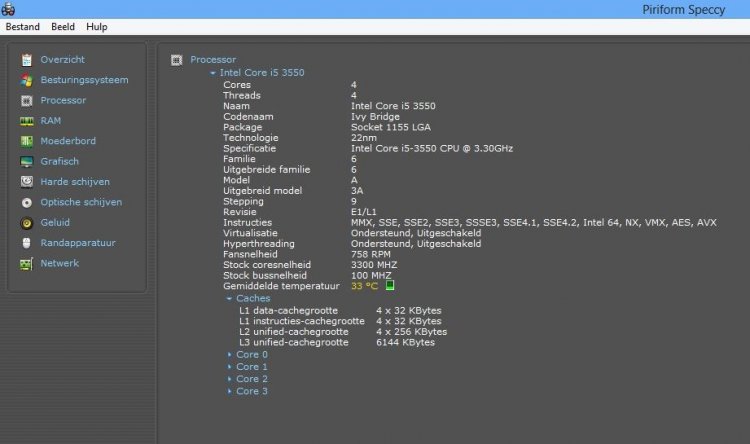Click the green temperature indicator icon
Screen dimensions: 750x444
[390, 286]
